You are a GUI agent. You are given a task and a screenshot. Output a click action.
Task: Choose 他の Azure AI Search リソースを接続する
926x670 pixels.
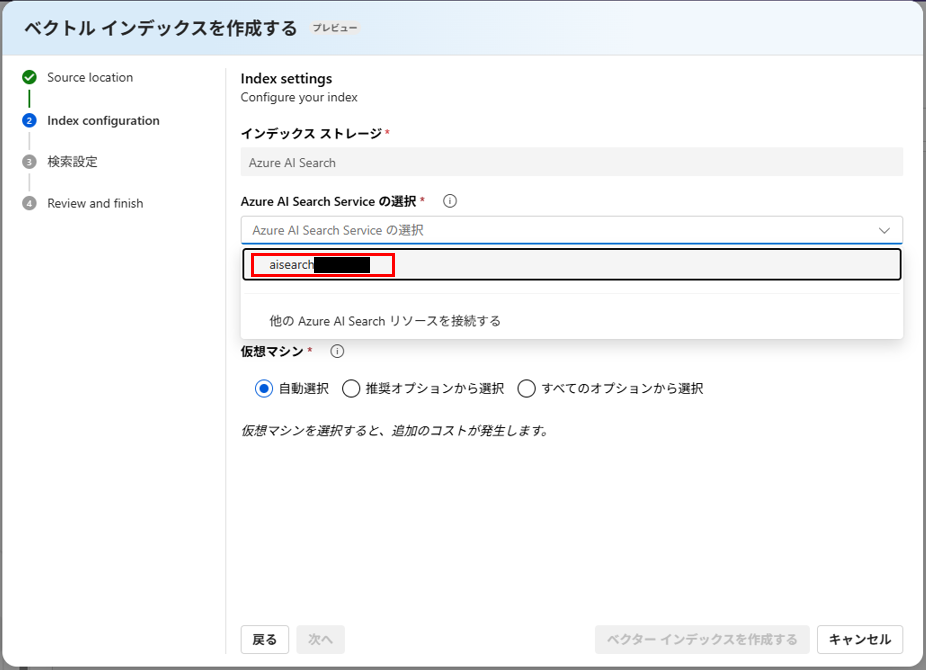pos(572,321)
